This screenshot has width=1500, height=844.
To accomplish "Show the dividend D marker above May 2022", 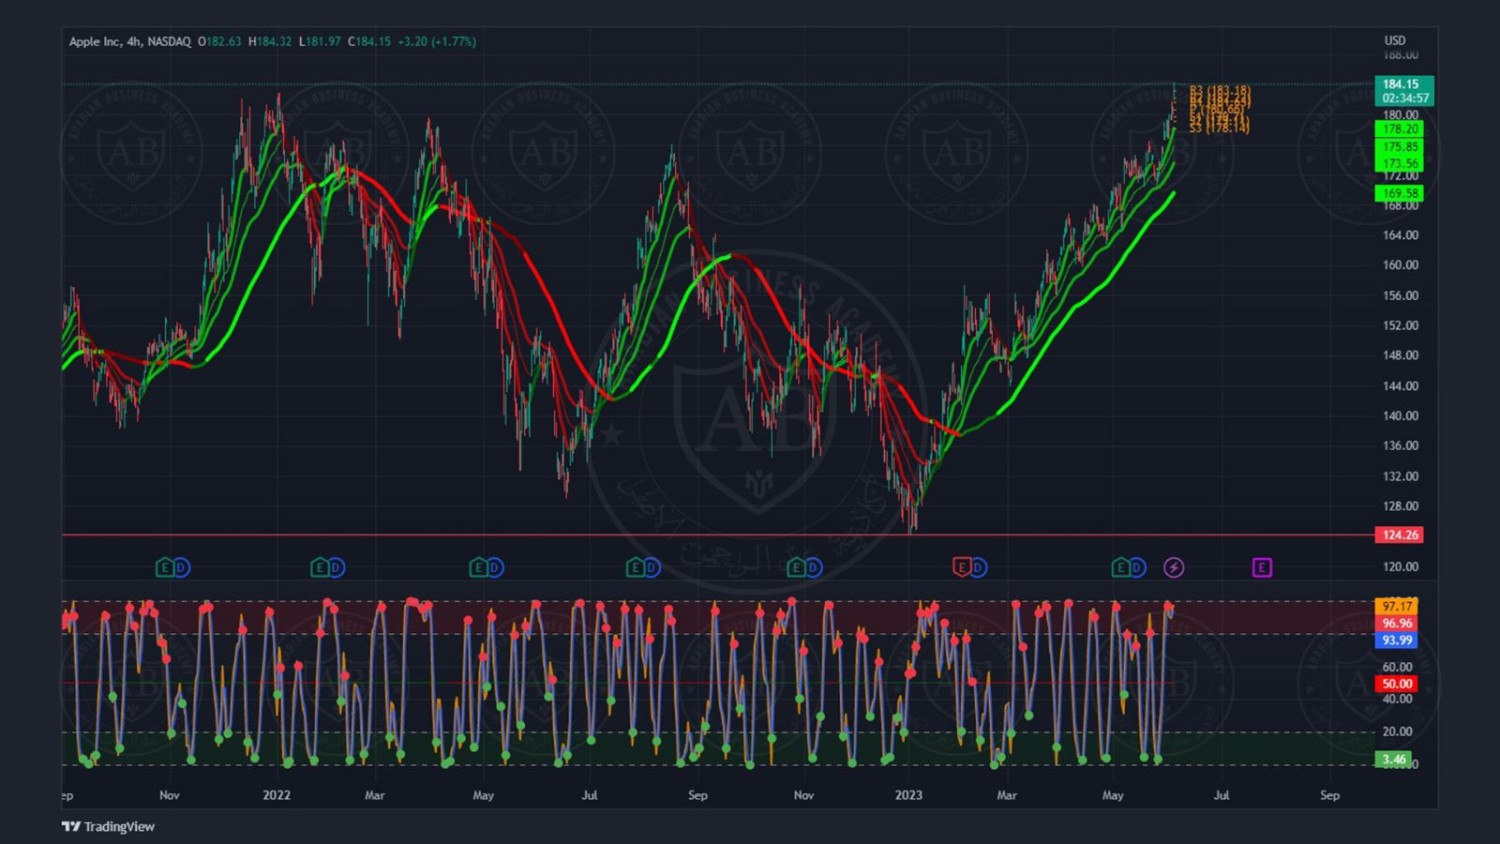I will tap(496, 568).
